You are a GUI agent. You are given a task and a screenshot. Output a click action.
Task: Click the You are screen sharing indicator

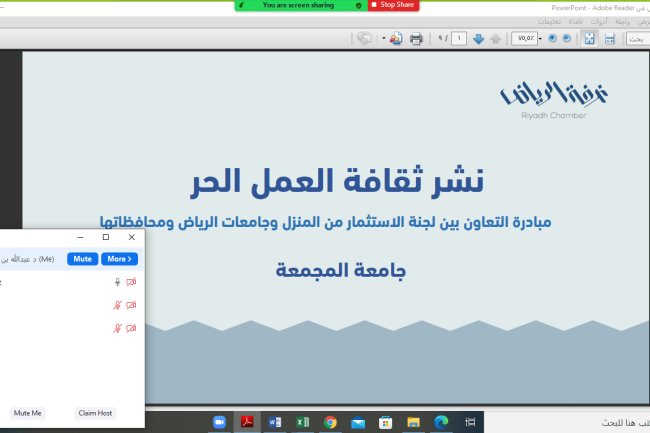coord(298,5)
